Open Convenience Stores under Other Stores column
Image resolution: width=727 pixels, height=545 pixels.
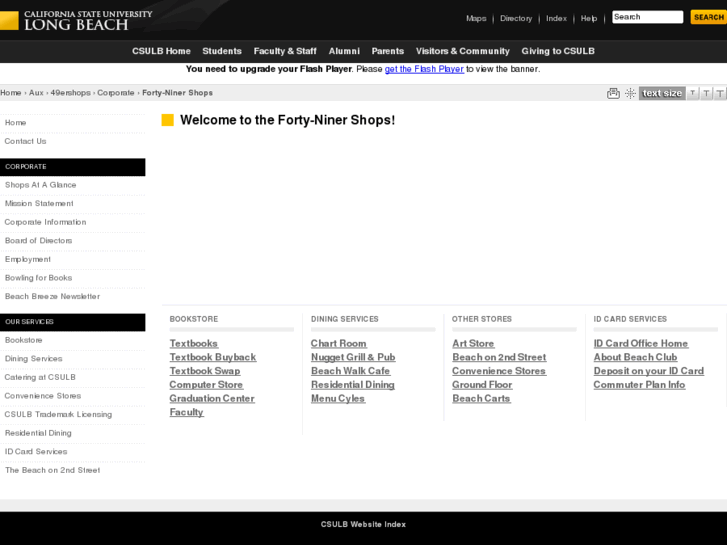click(x=499, y=371)
